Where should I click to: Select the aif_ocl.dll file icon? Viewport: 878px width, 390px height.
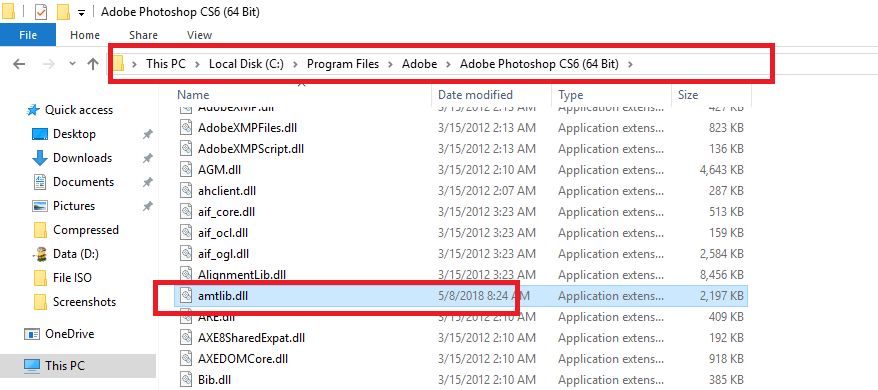186,233
